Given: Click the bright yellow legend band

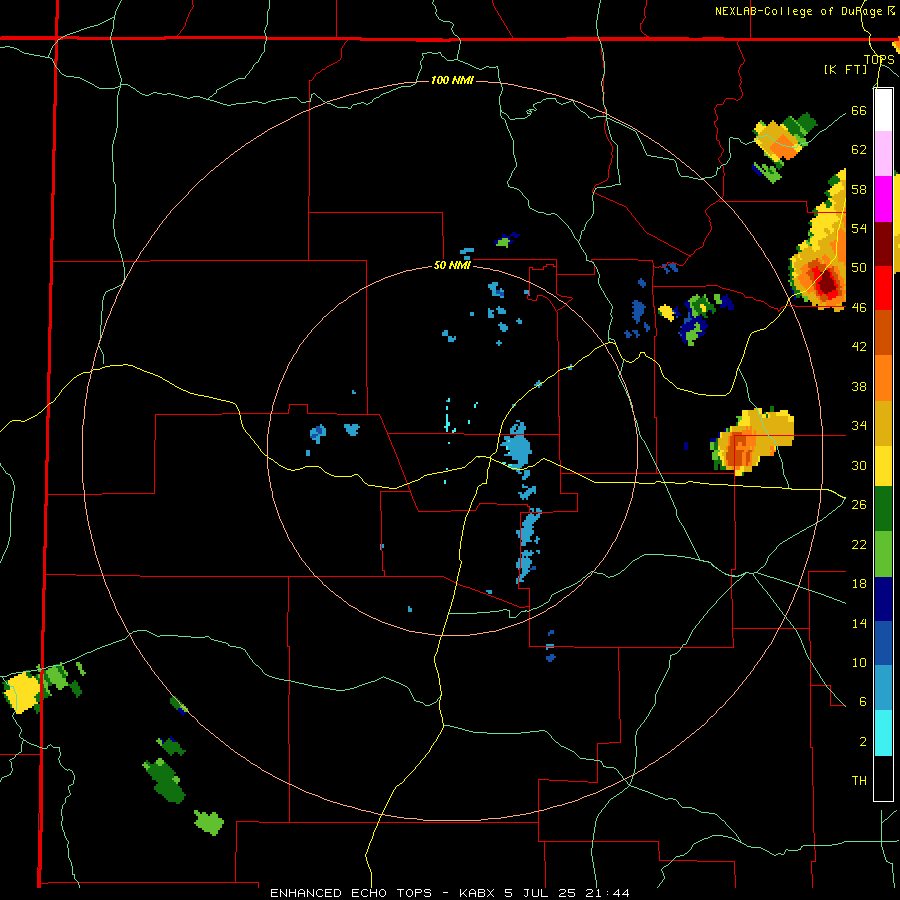Looking at the screenshot, I should tap(883, 466).
